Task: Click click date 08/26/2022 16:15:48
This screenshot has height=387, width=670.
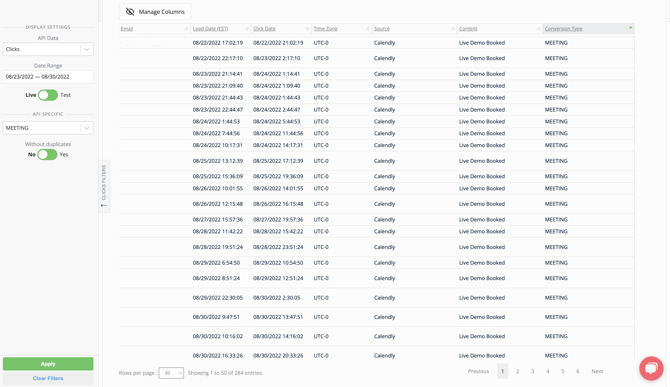Action: pyautogui.click(x=278, y=204)
